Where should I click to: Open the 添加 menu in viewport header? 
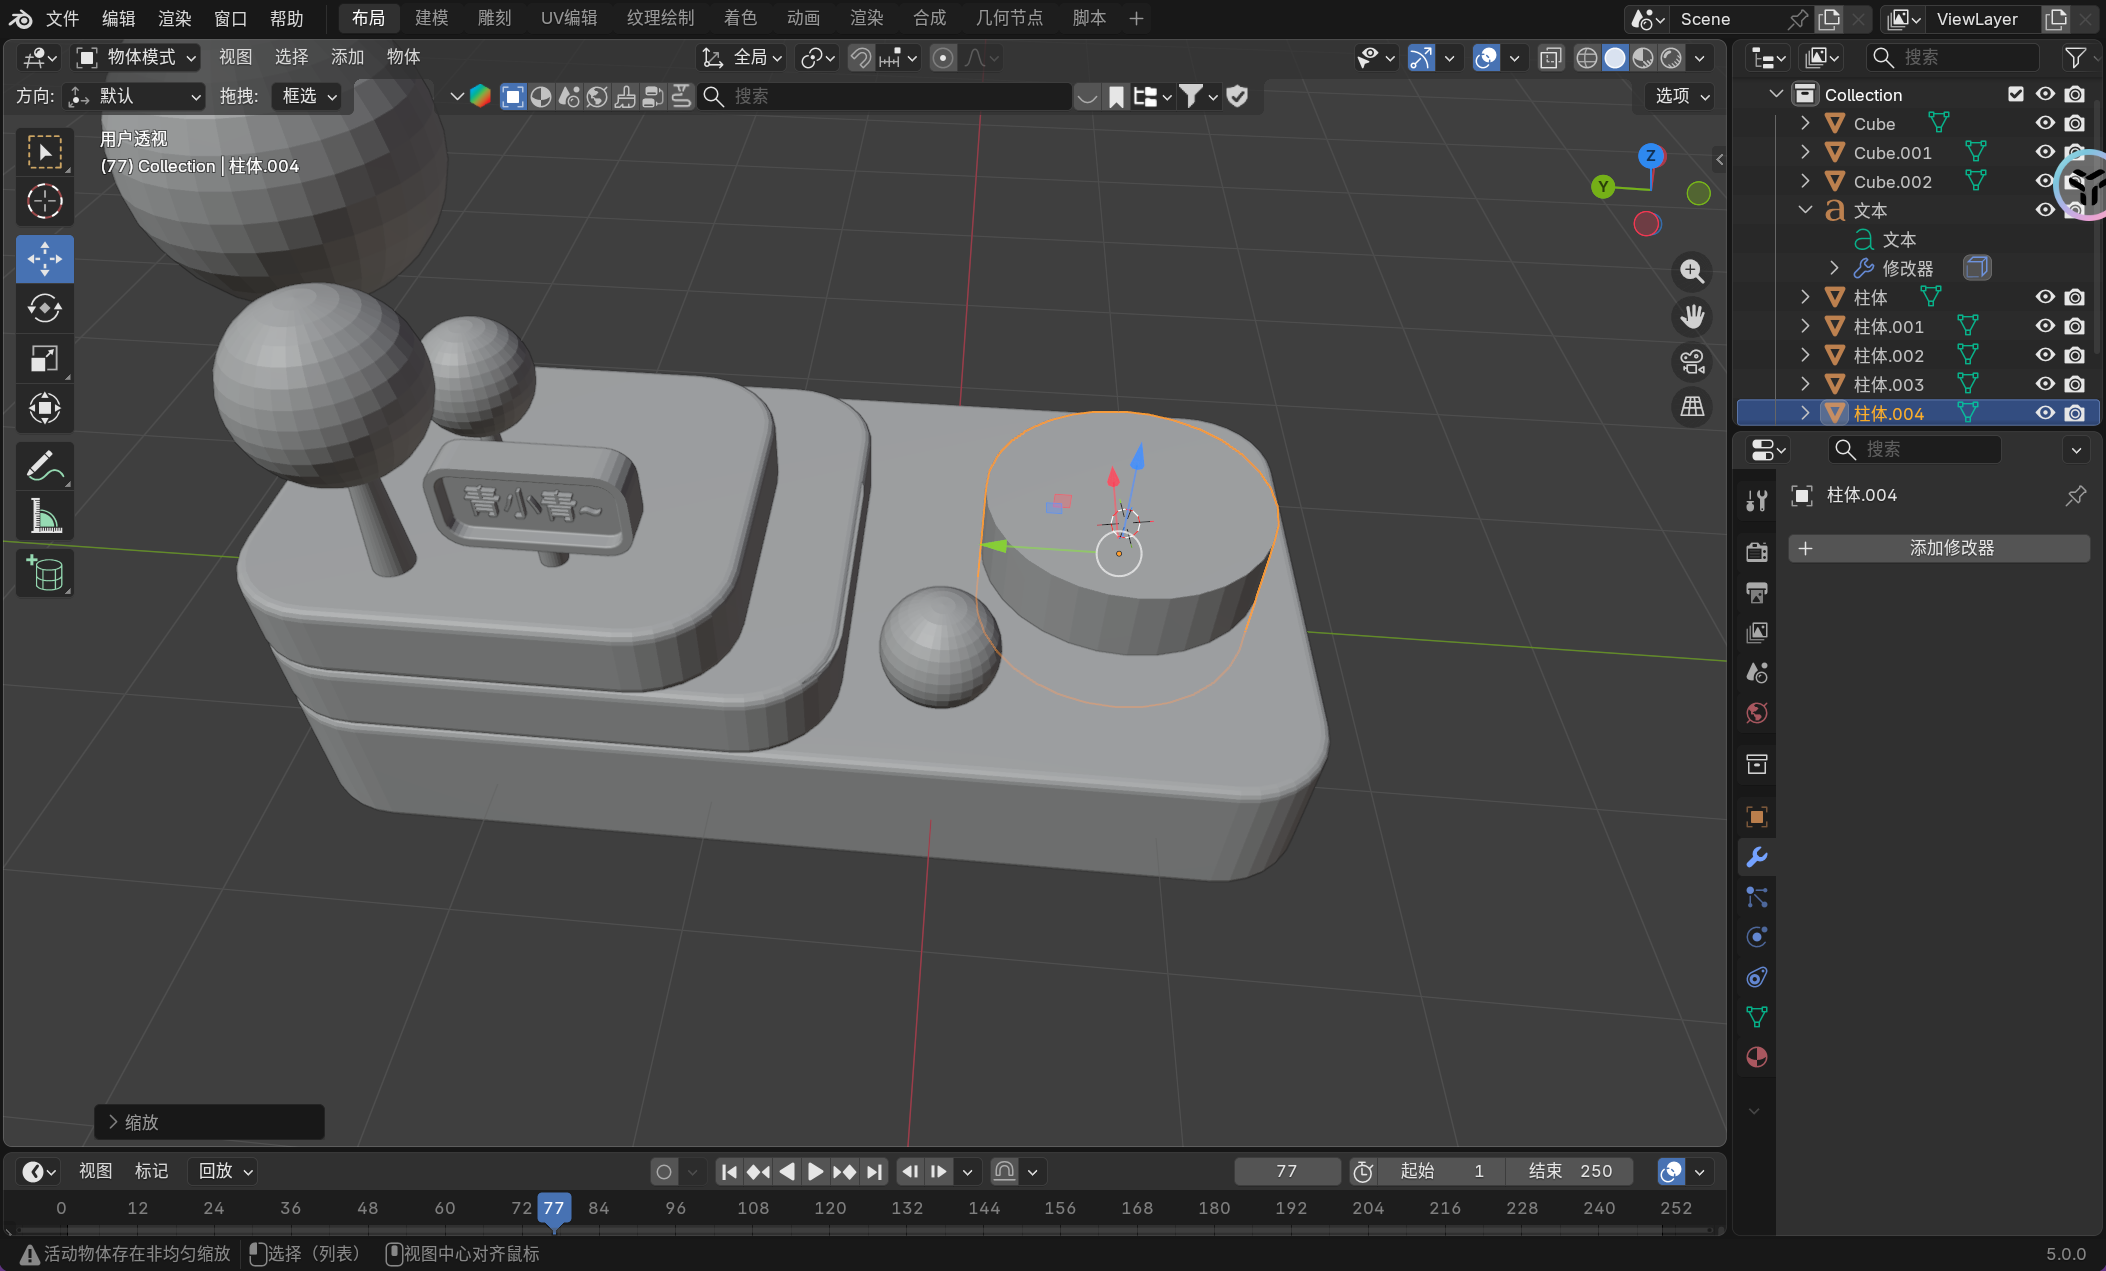point(347,58)
